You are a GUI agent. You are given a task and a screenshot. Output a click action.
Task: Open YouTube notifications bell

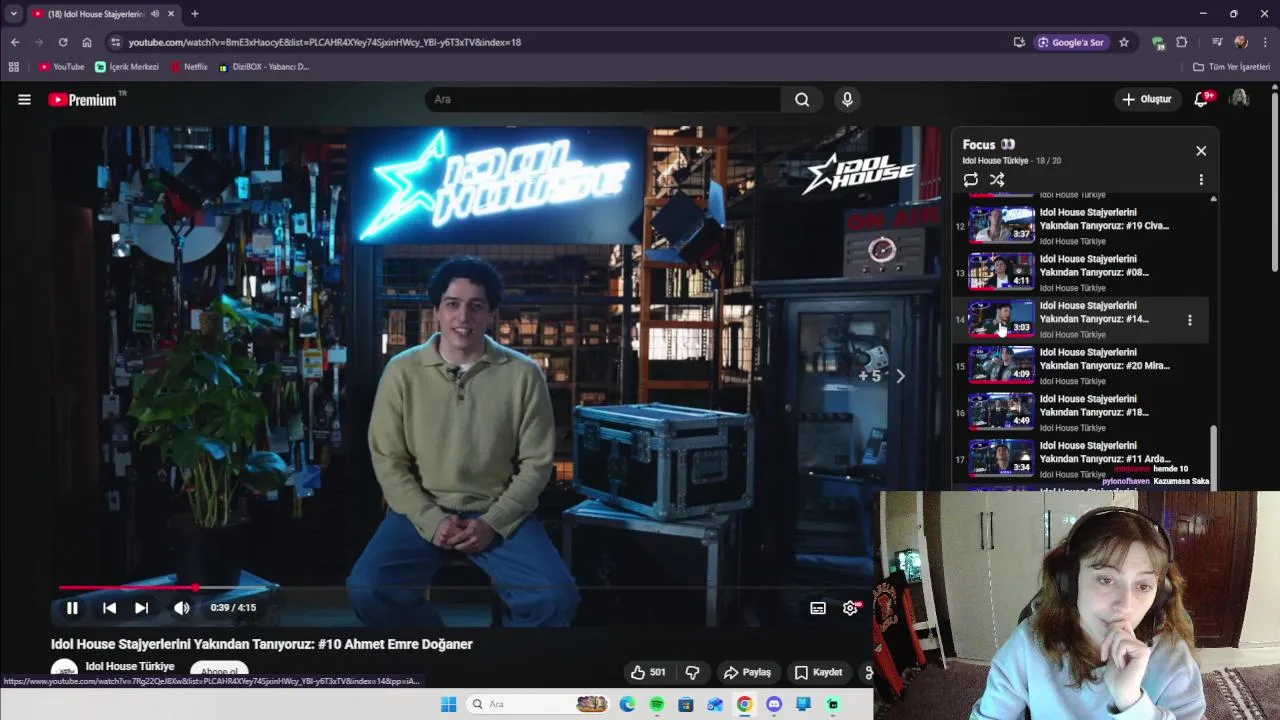coord(1201,99)
